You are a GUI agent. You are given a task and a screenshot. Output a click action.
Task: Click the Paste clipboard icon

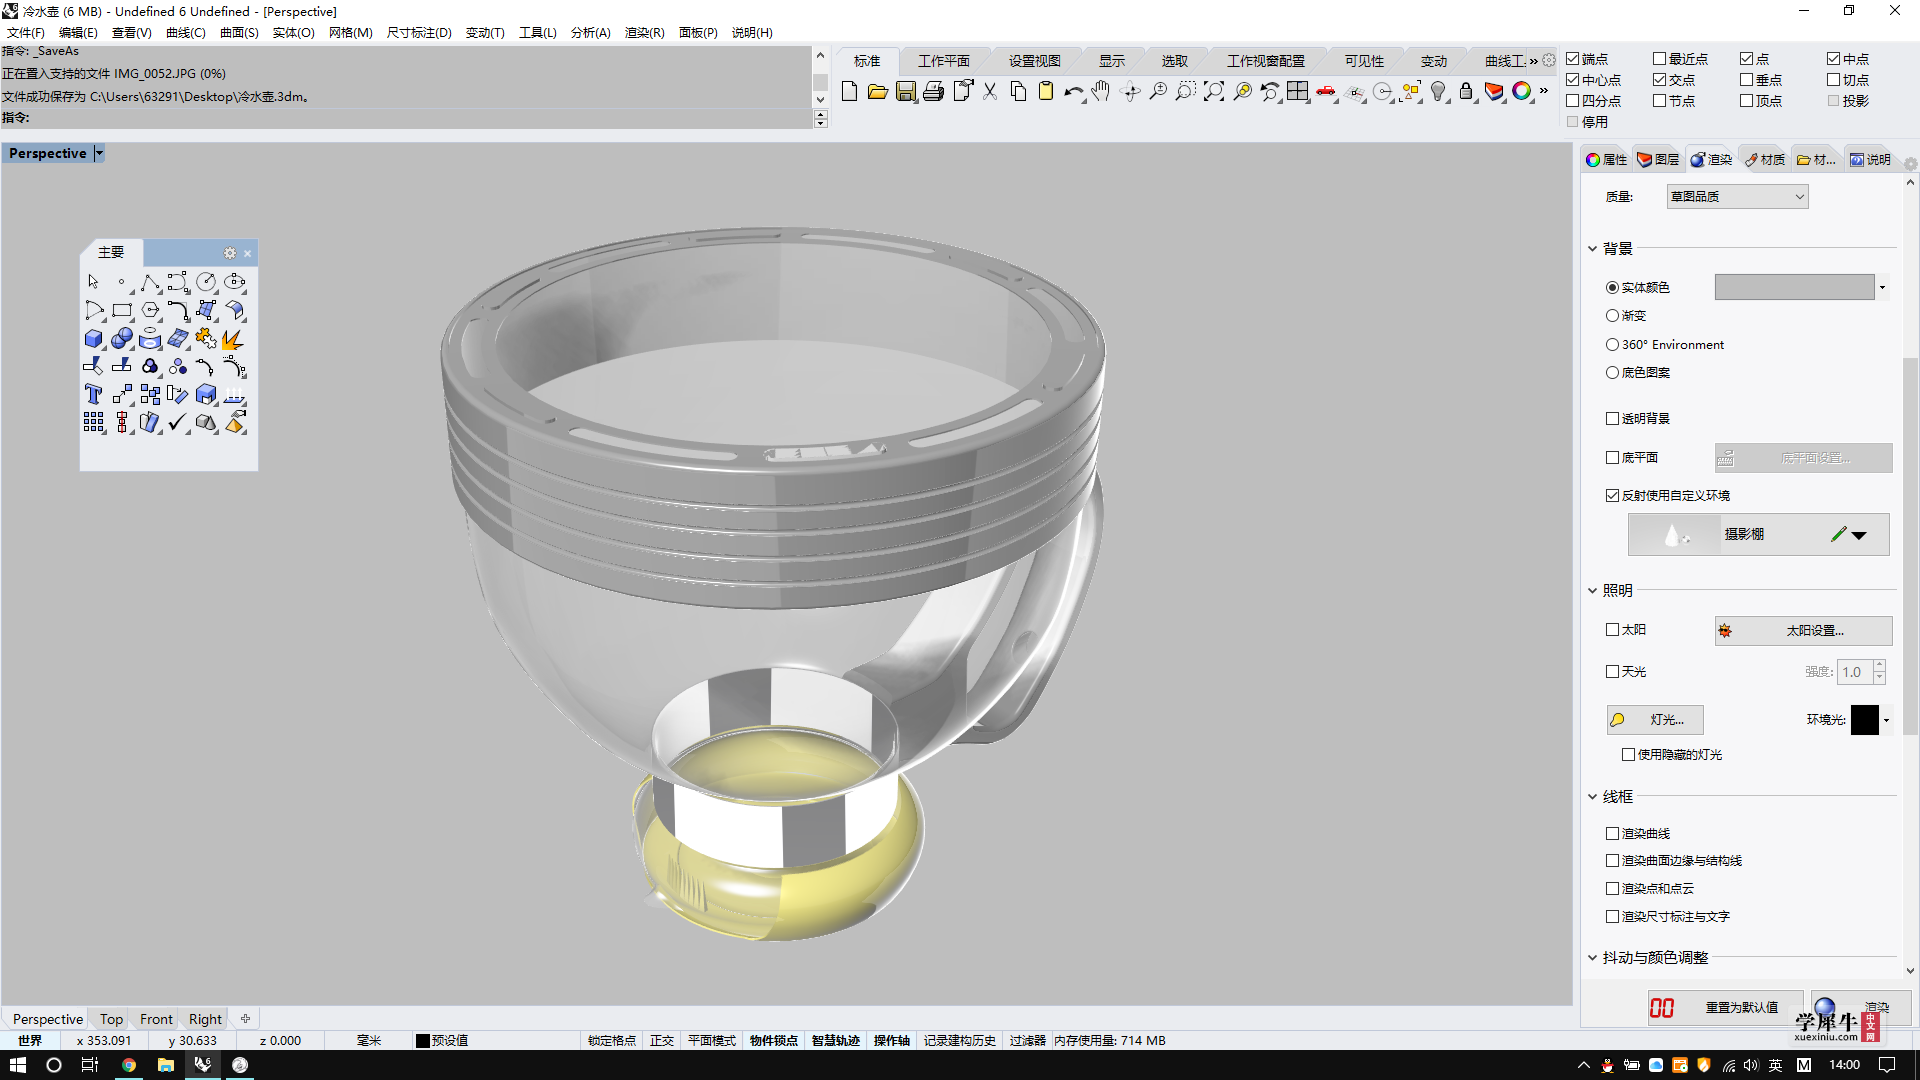1046,92
